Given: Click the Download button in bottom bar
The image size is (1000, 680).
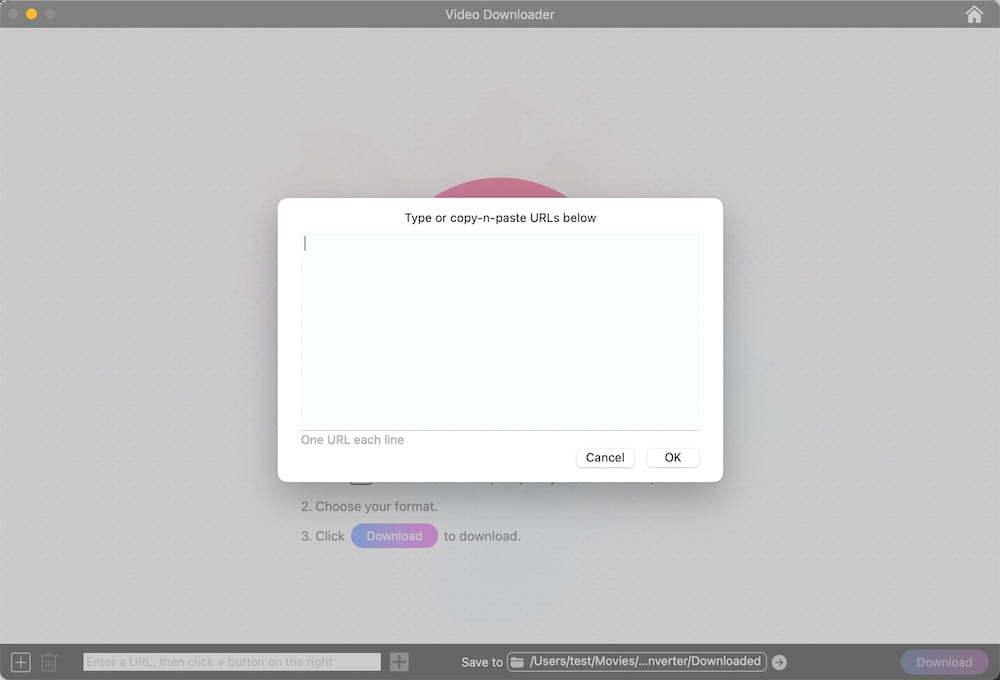Looking at the screenshot, I should pyautogui.click(x=944, y=662).
